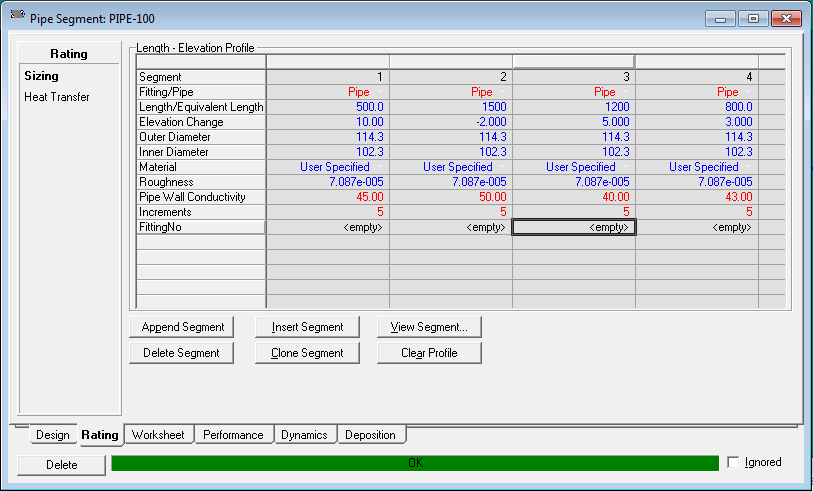Click the pipe segment window title icon
The image size is (813, 491).
click(x=18, y=15)
